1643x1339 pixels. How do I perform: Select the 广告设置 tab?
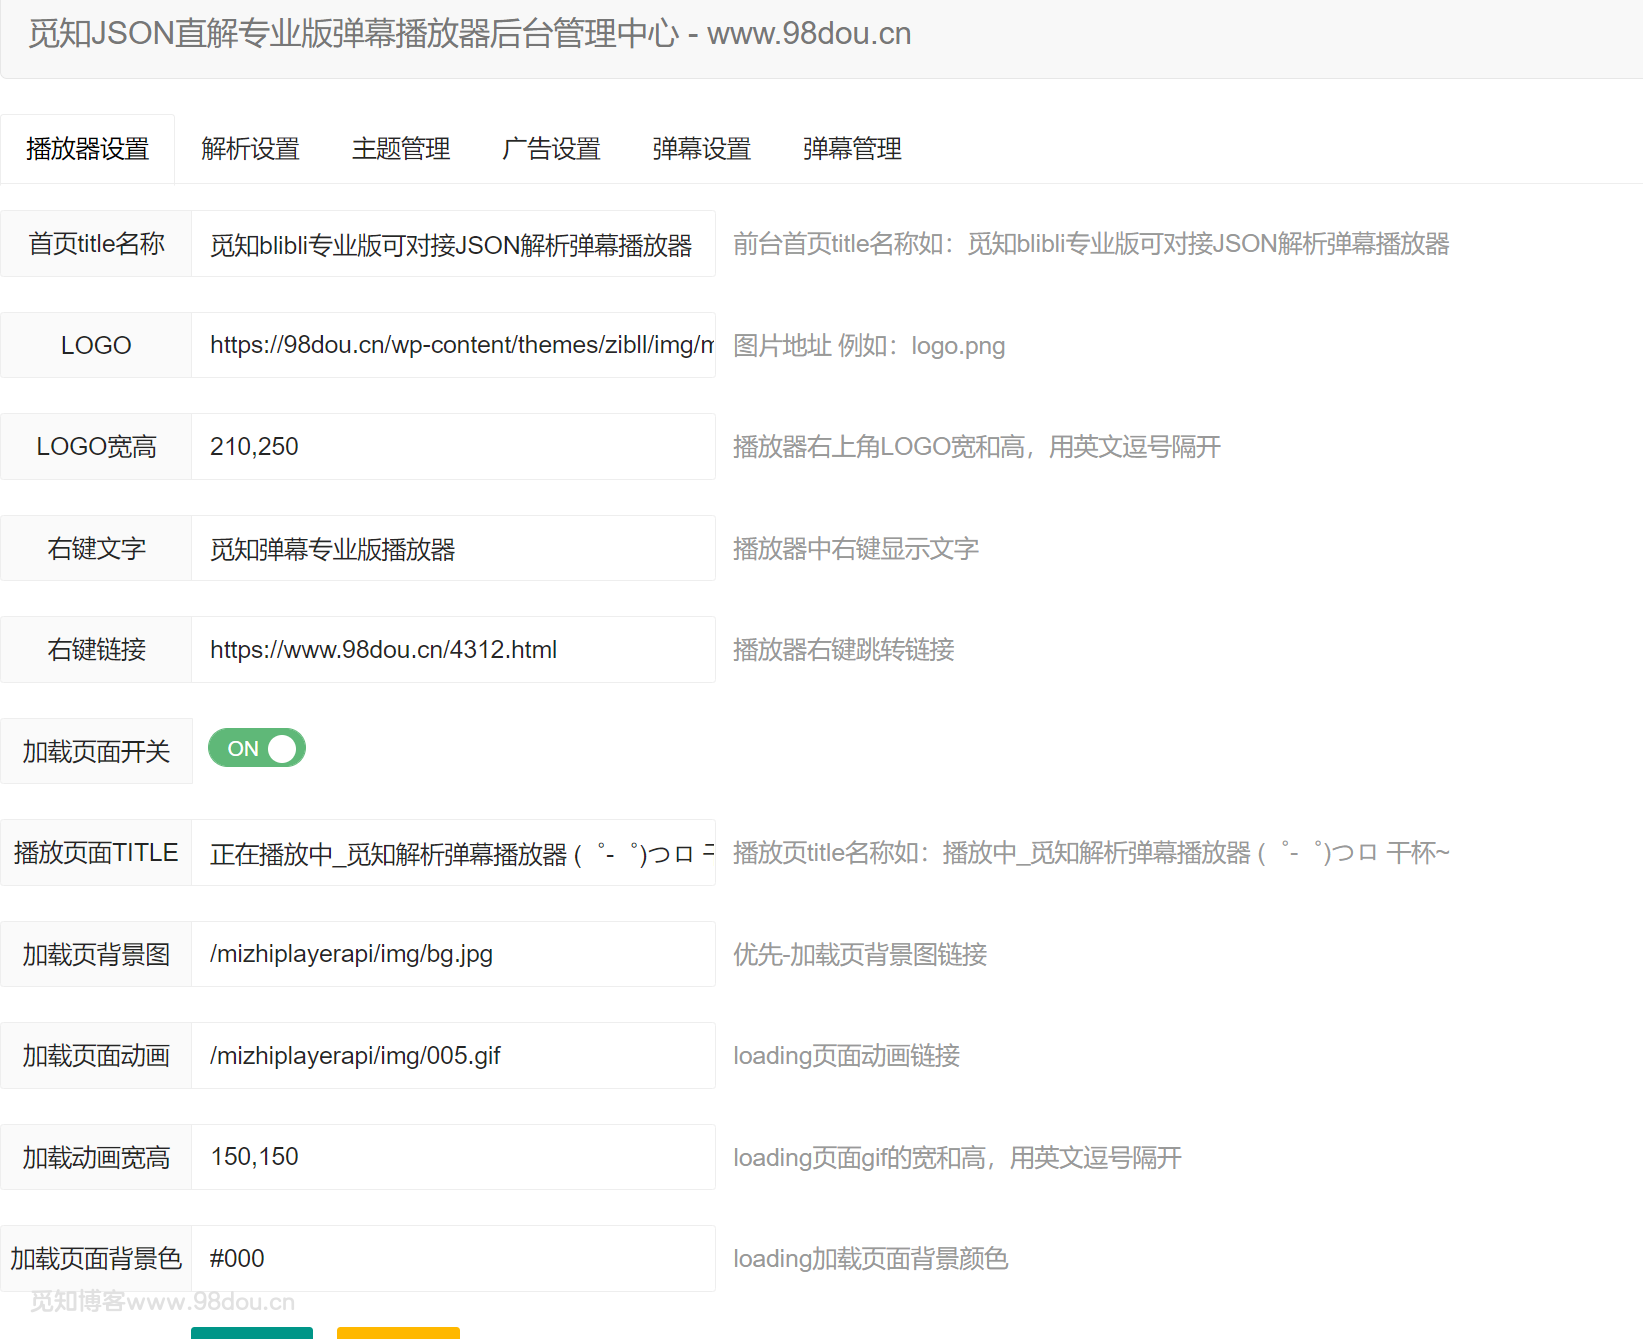(x=551, y=149)
